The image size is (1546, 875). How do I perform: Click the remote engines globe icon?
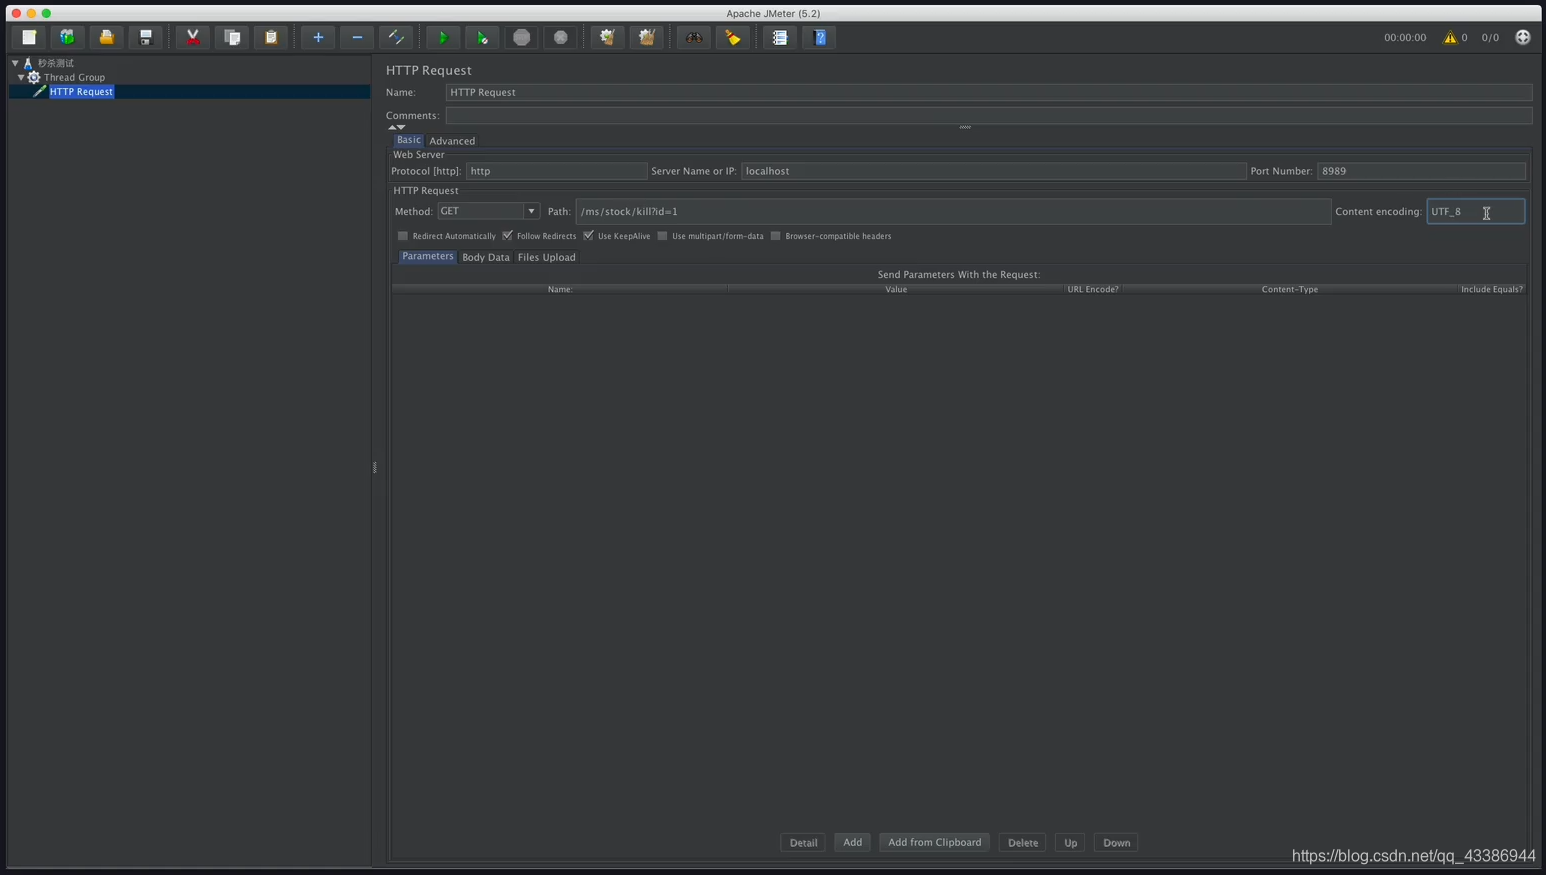click(x=1523, y=37)
